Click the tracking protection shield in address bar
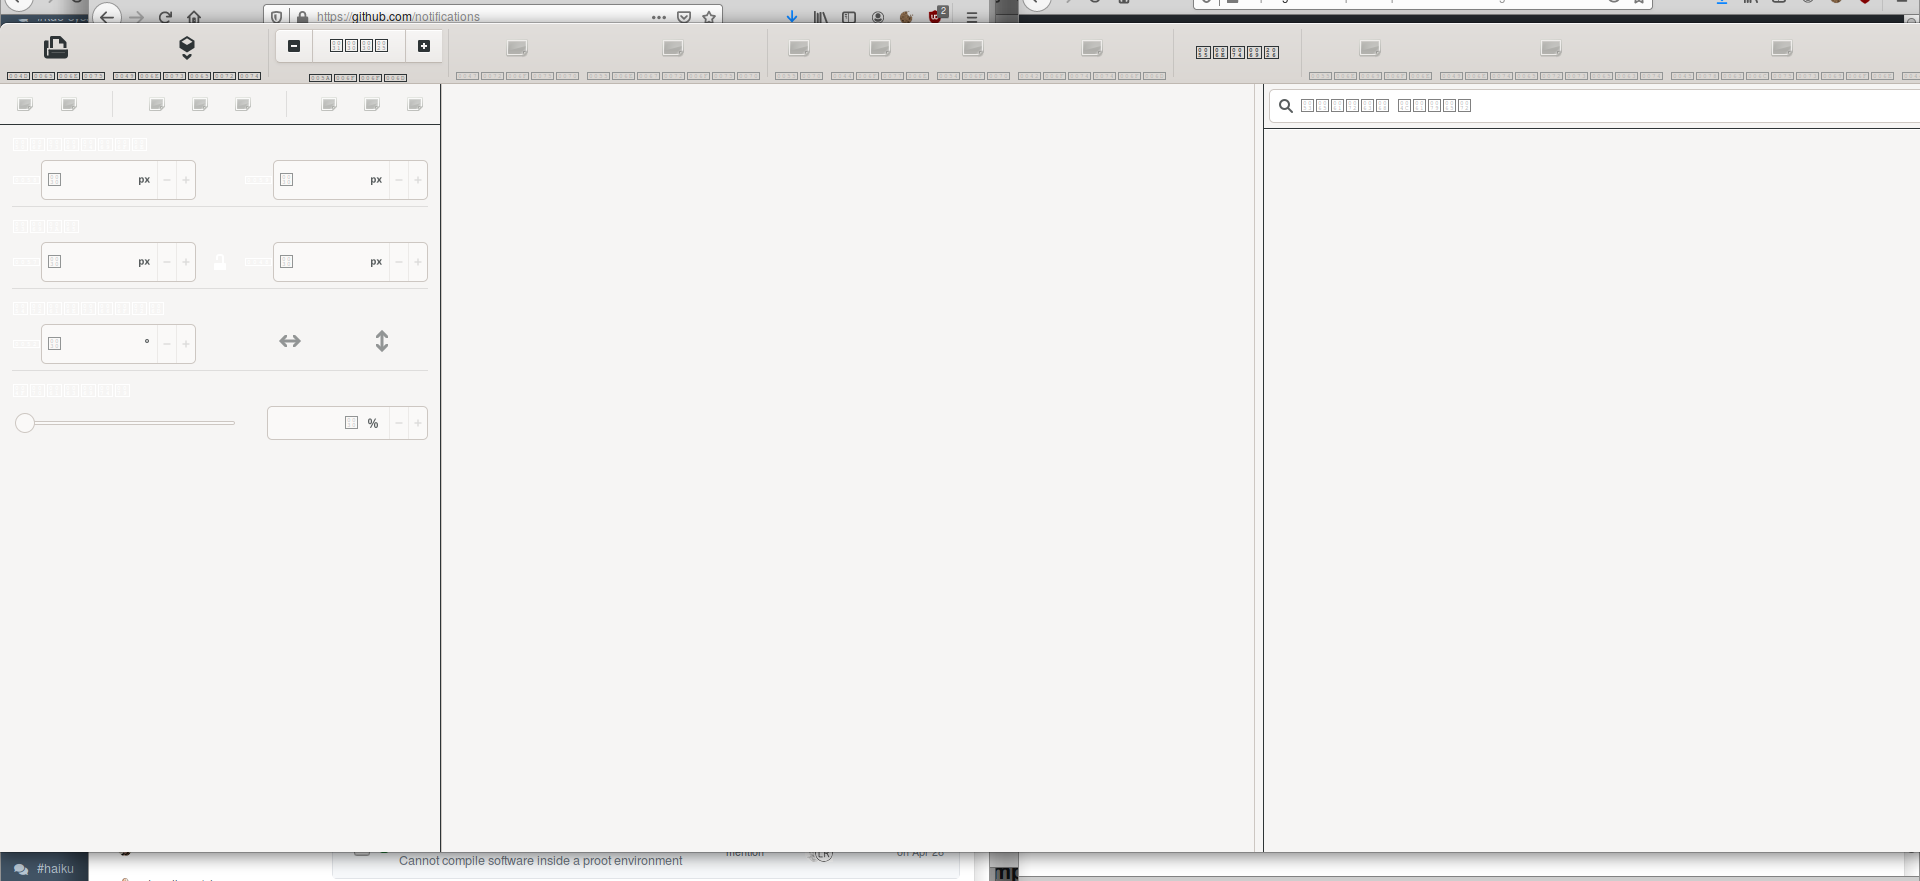 click(x=277, y=17)
